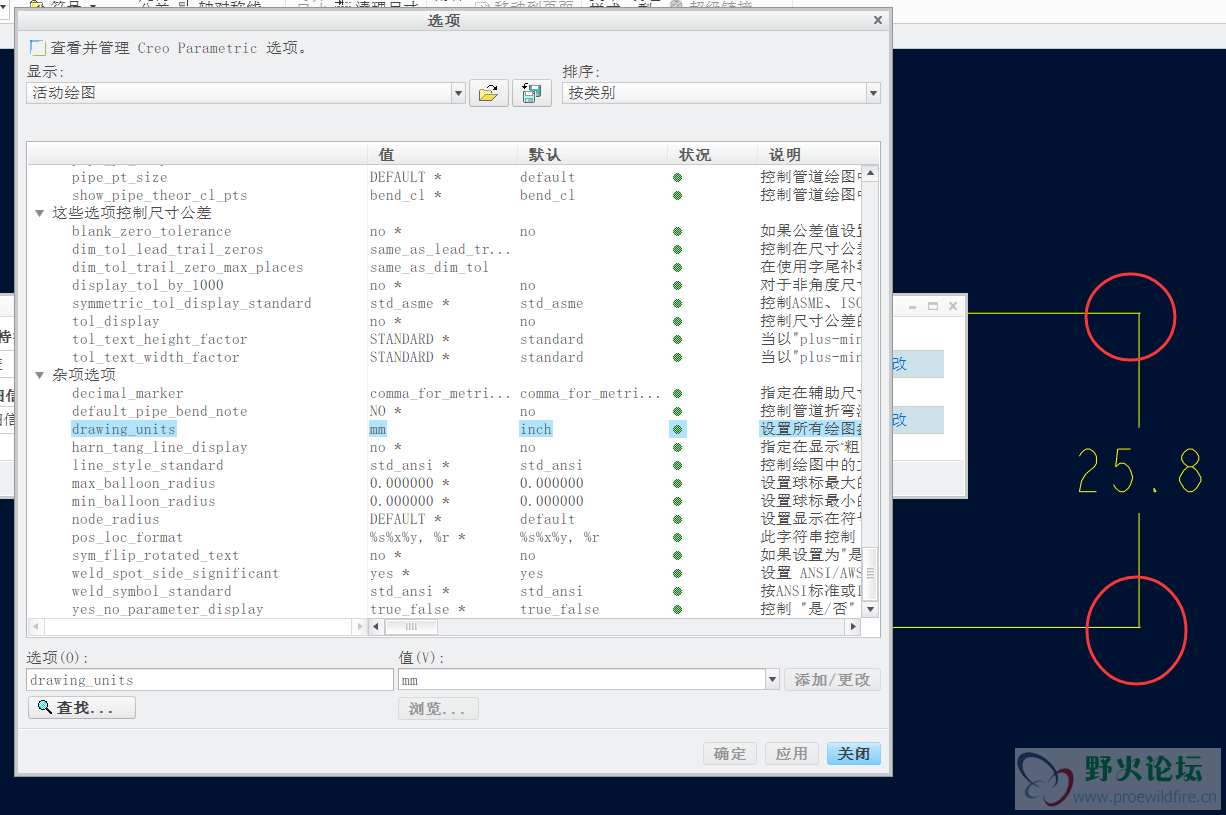
Task: Click the 应用 button
Action: click(x=792, y=754)
